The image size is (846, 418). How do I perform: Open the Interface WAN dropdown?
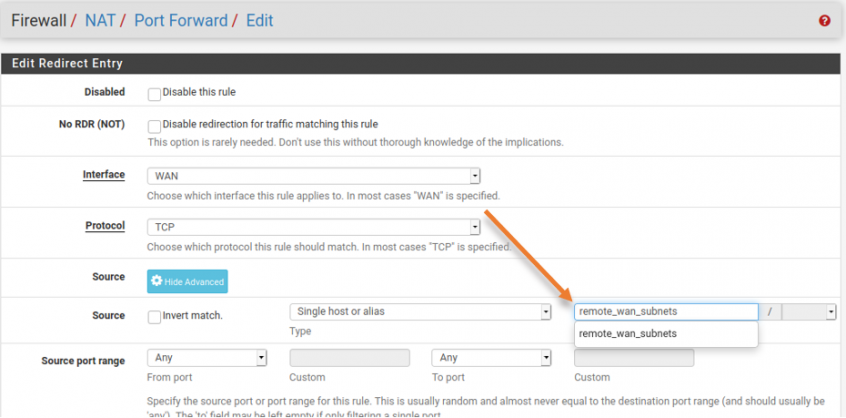click(313, 176)
